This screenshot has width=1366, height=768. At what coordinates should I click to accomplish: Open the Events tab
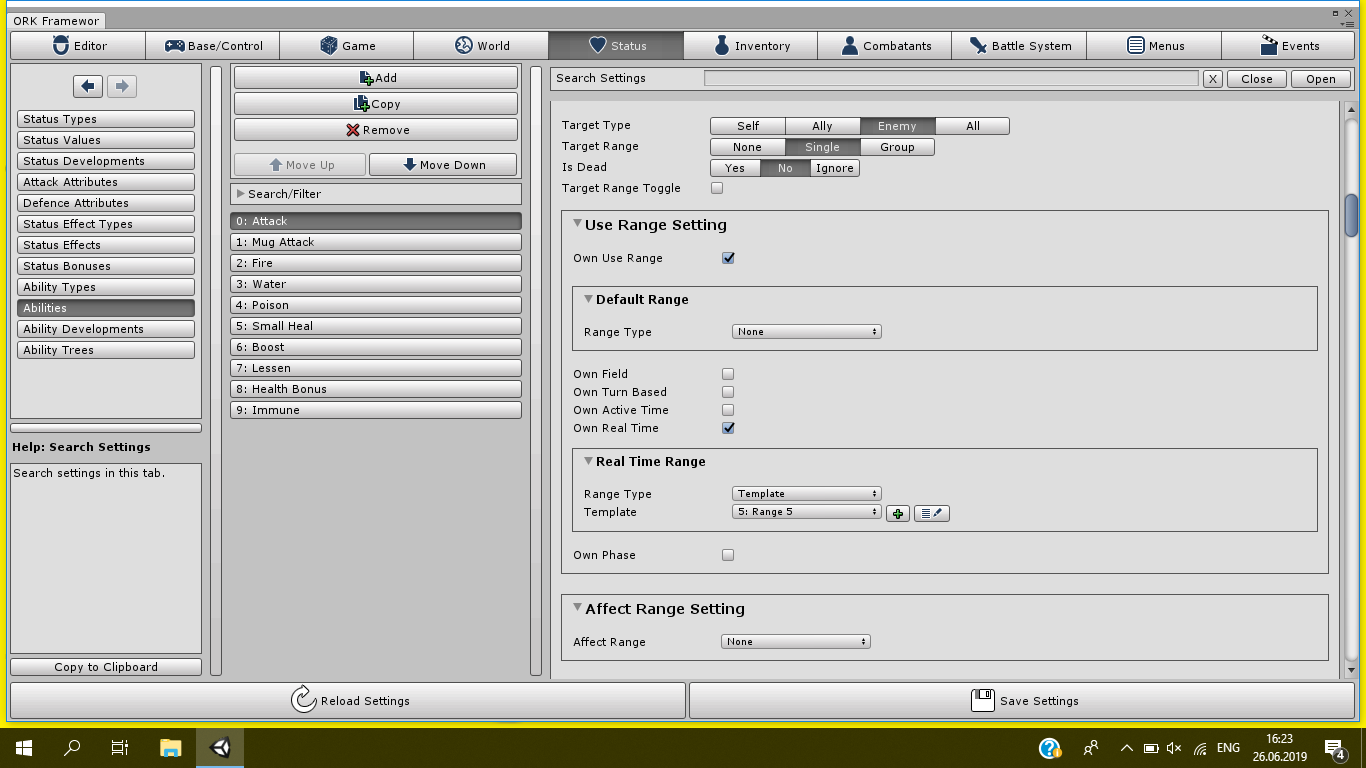1288,46
